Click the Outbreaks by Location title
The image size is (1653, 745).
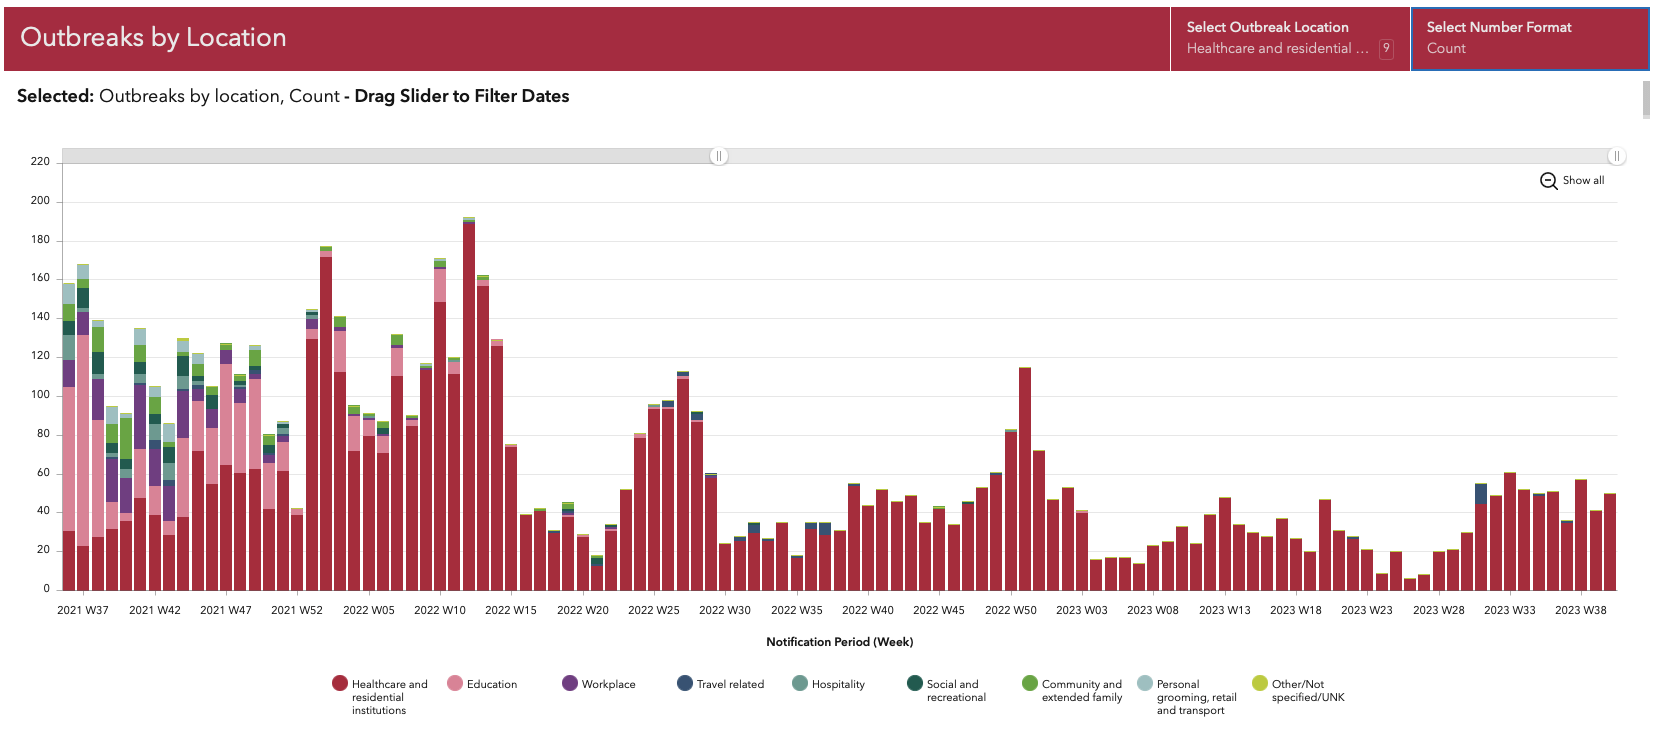(x=153, y=38)
